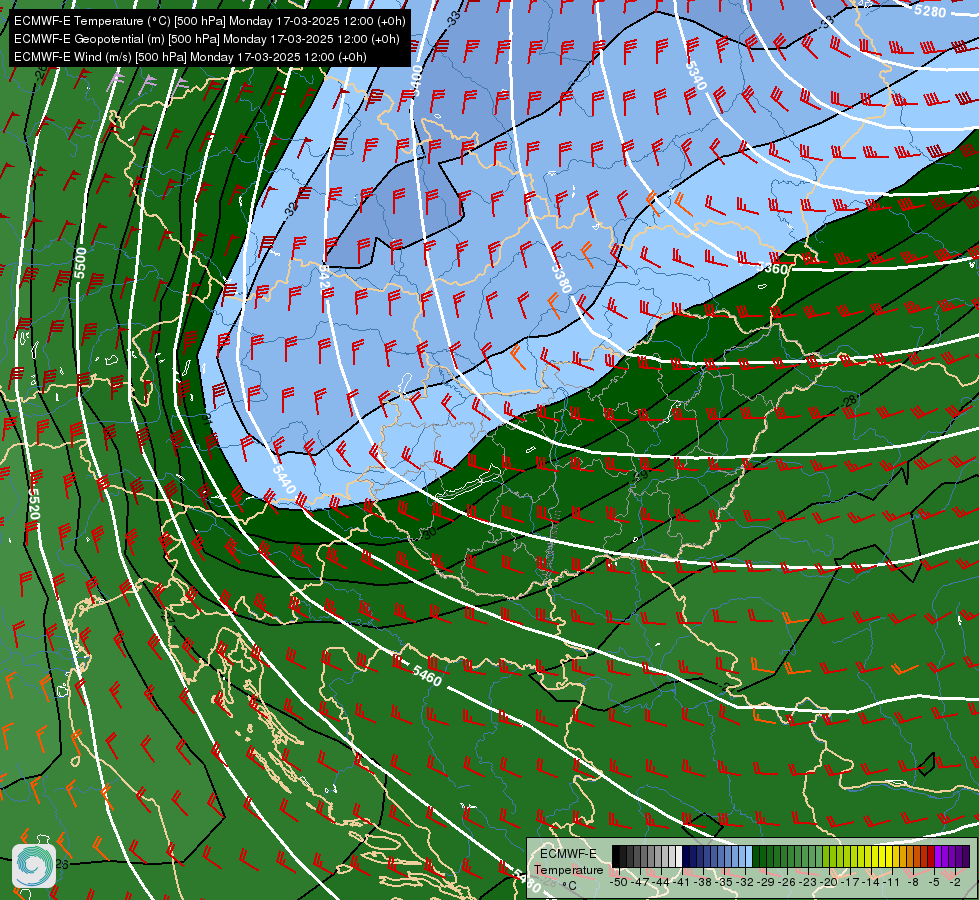Image resolution: width=979 pixels, height=900 pixels.
Task: Click the 5340 geopotential contour label
Action: [x=696, y=76]
